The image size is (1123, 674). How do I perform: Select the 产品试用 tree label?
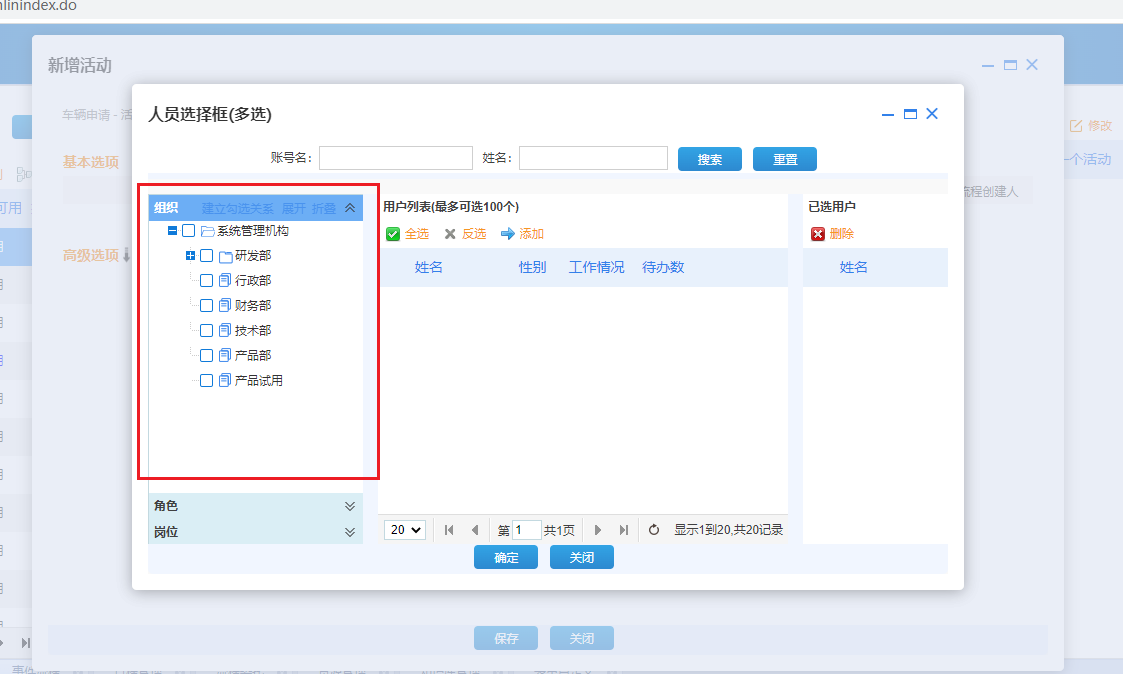tap(259, 380)
